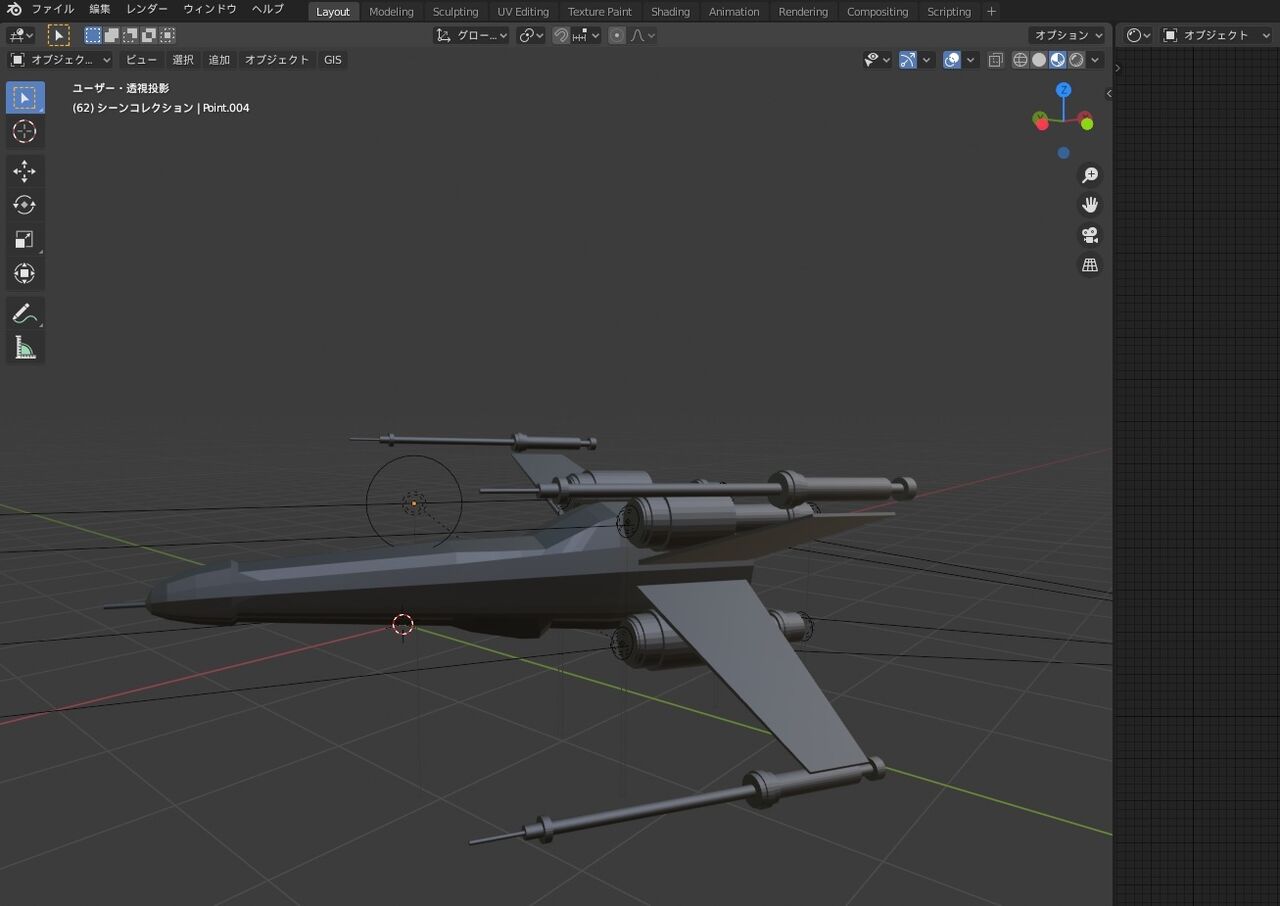
Task: Open the editor type dropdown
Action: [20, 35]
